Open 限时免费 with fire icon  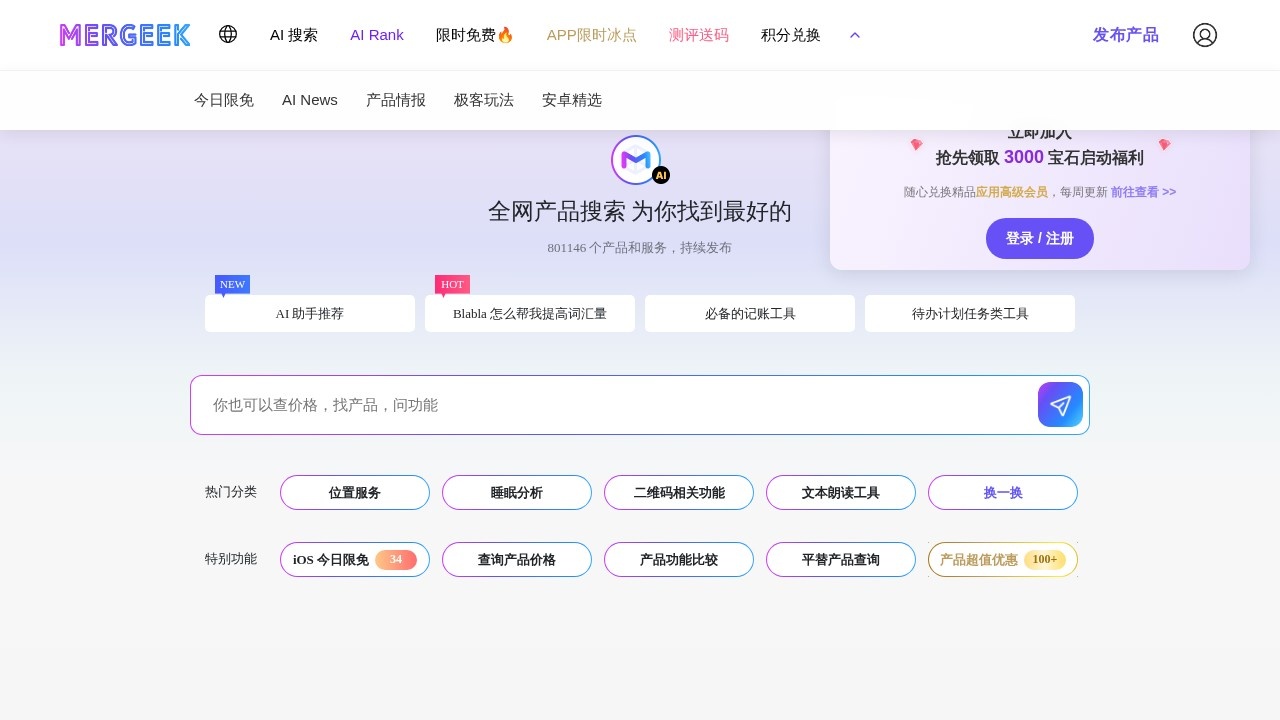click(475, 35)
